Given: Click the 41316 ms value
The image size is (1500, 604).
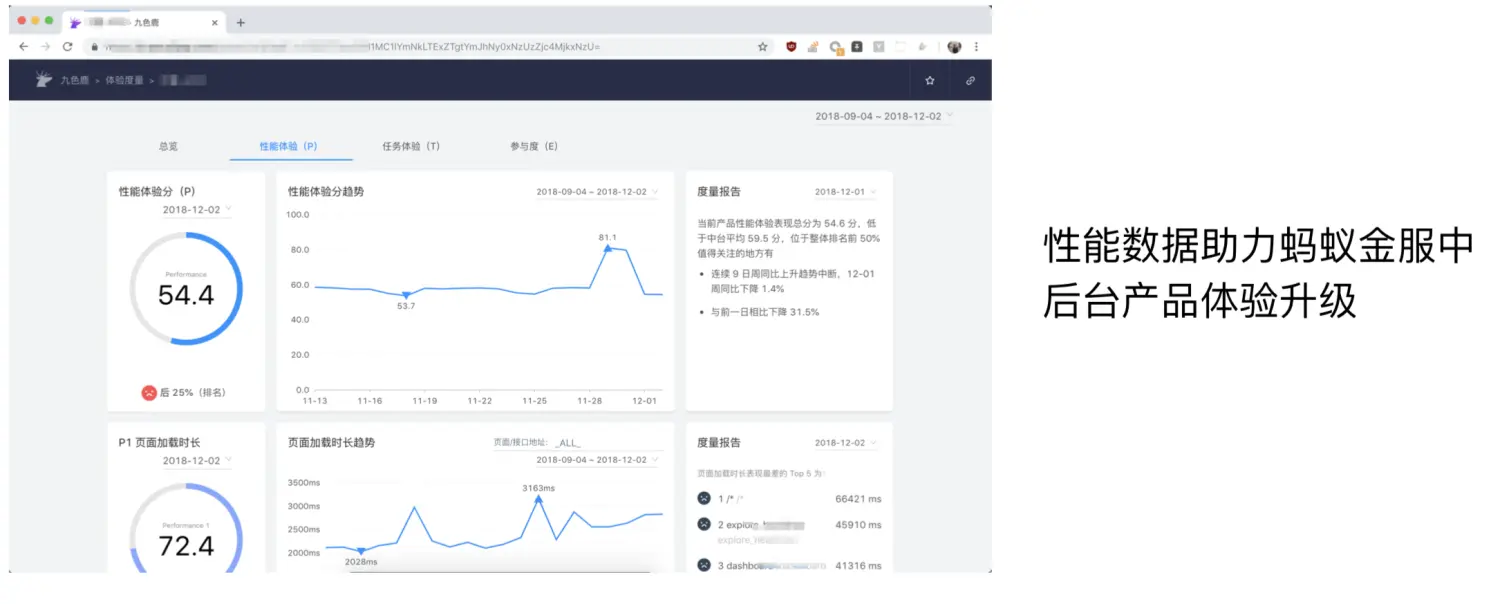Looking at the screenshot, I should coord(858,565).
